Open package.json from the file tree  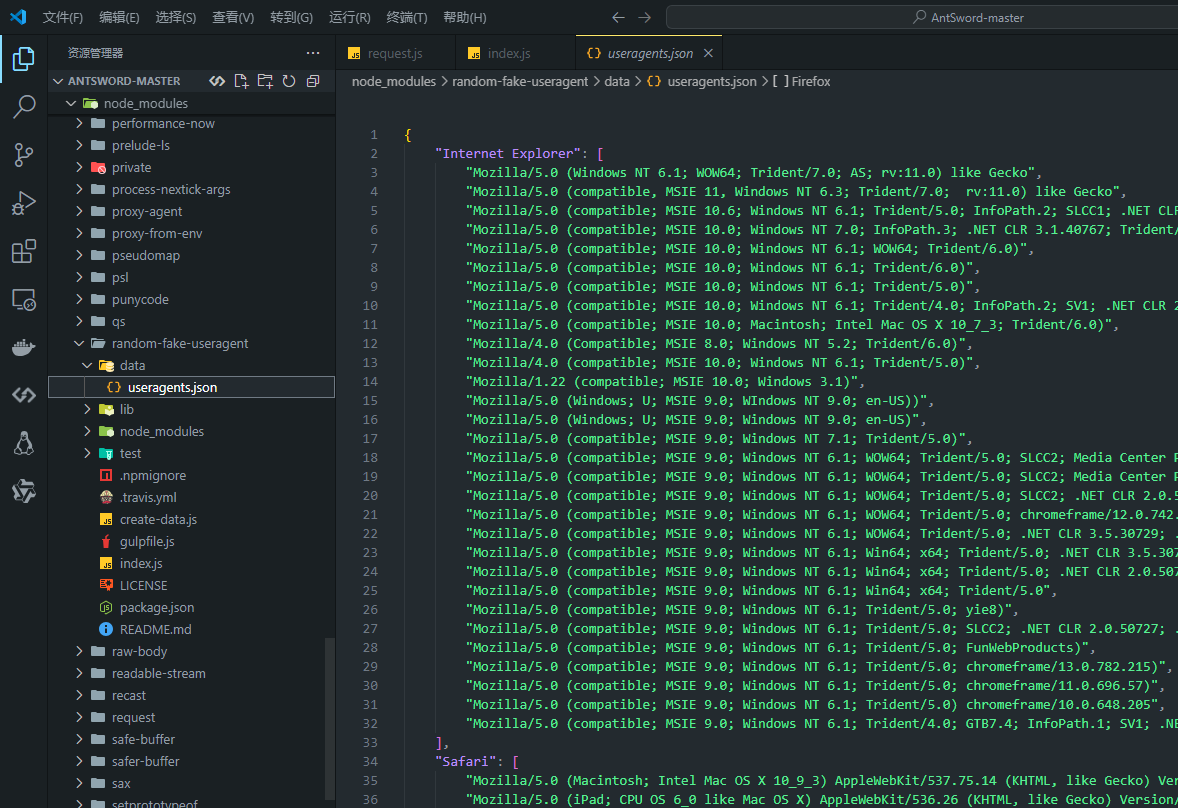pos(157,607)
